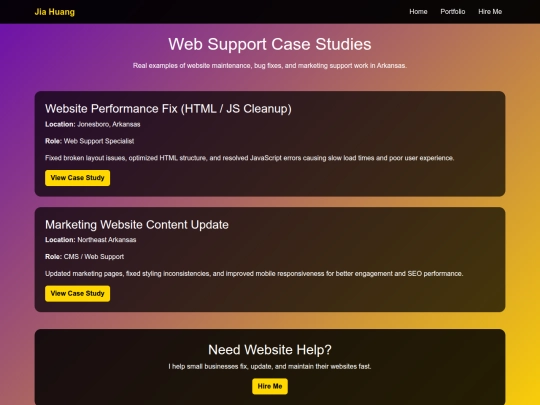Select Hire Me in the top navigation
Screen dimensions: 540x405
490,12
